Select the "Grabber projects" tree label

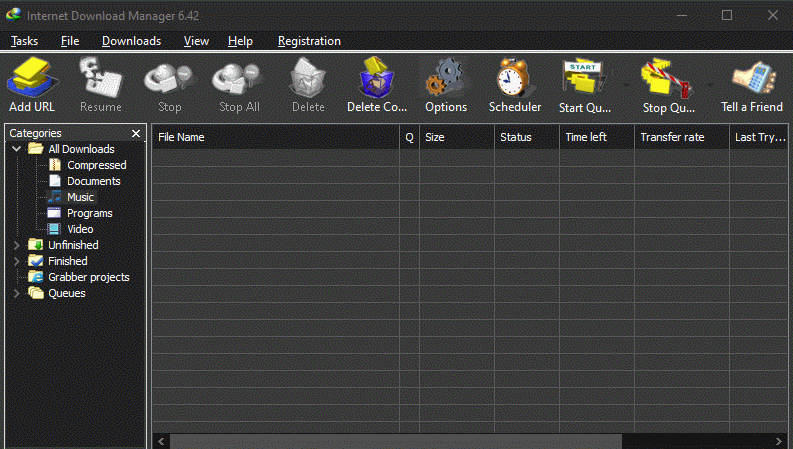click(x=89, y=277)
